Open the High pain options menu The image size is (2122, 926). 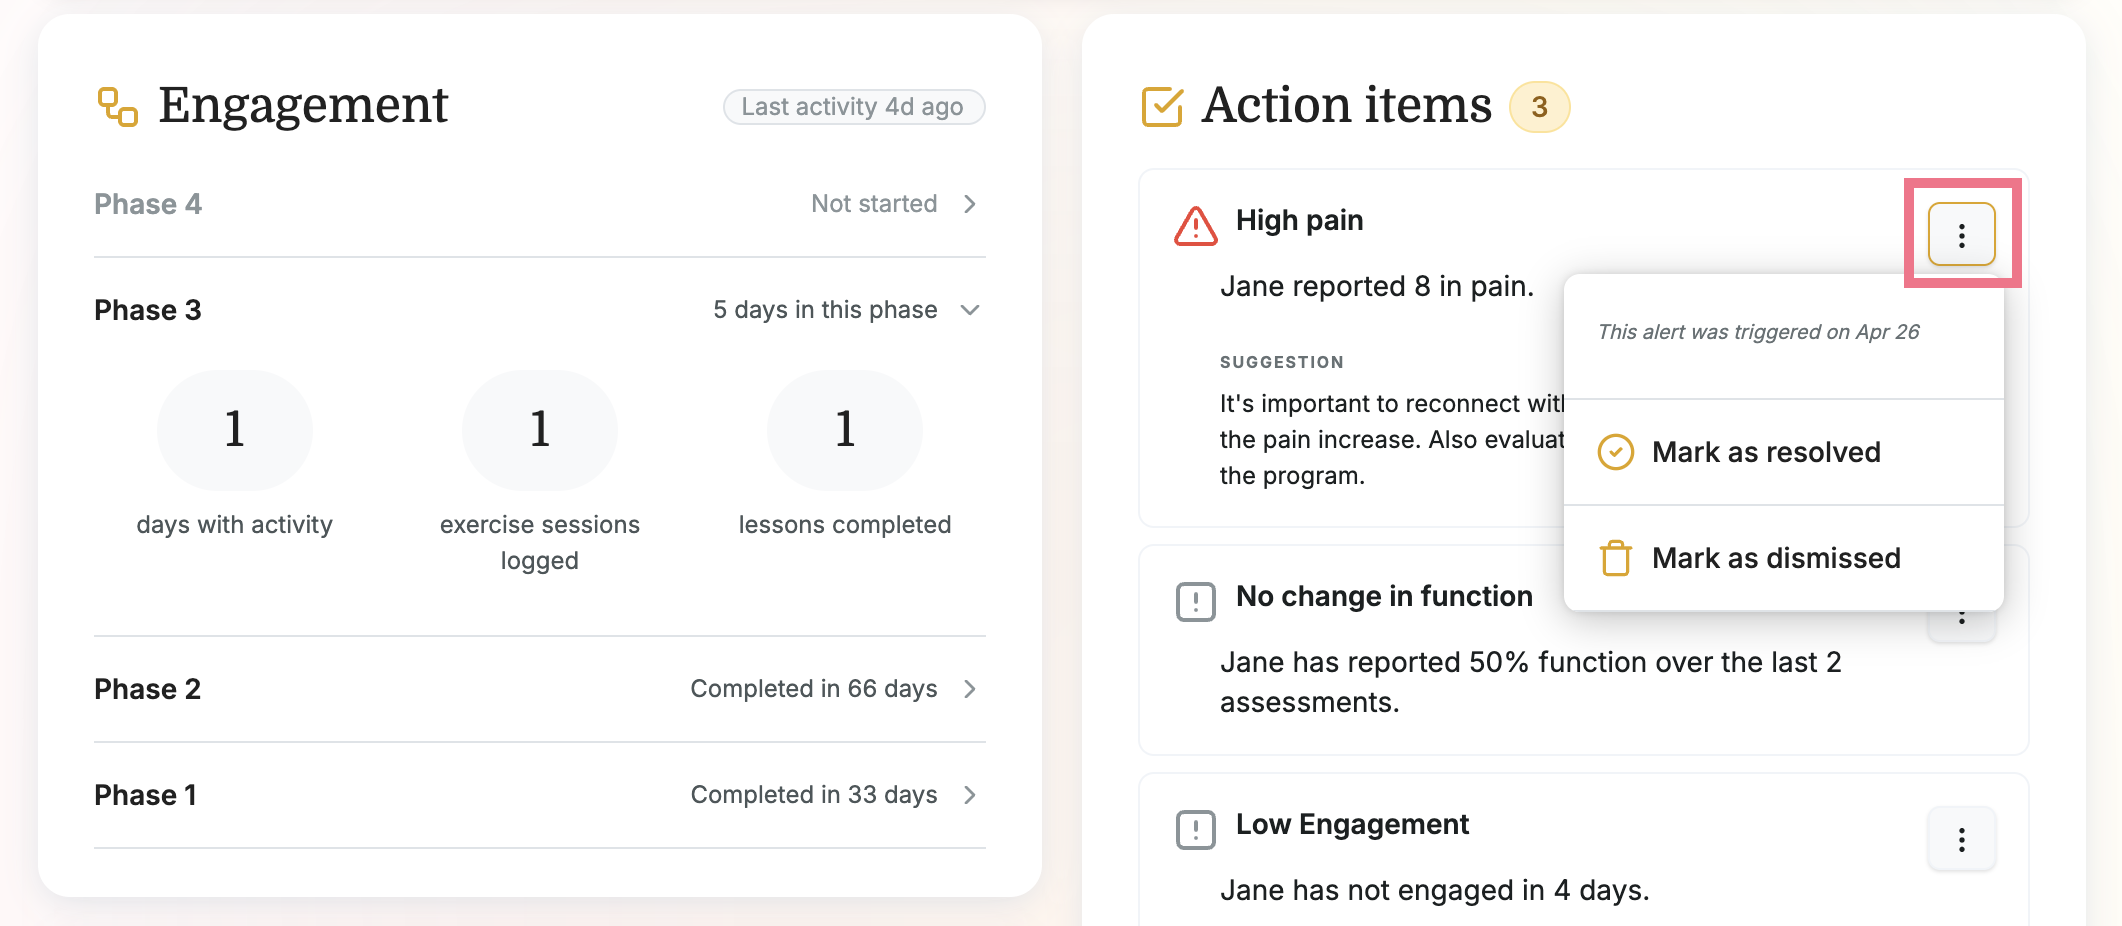[1961, 235]
